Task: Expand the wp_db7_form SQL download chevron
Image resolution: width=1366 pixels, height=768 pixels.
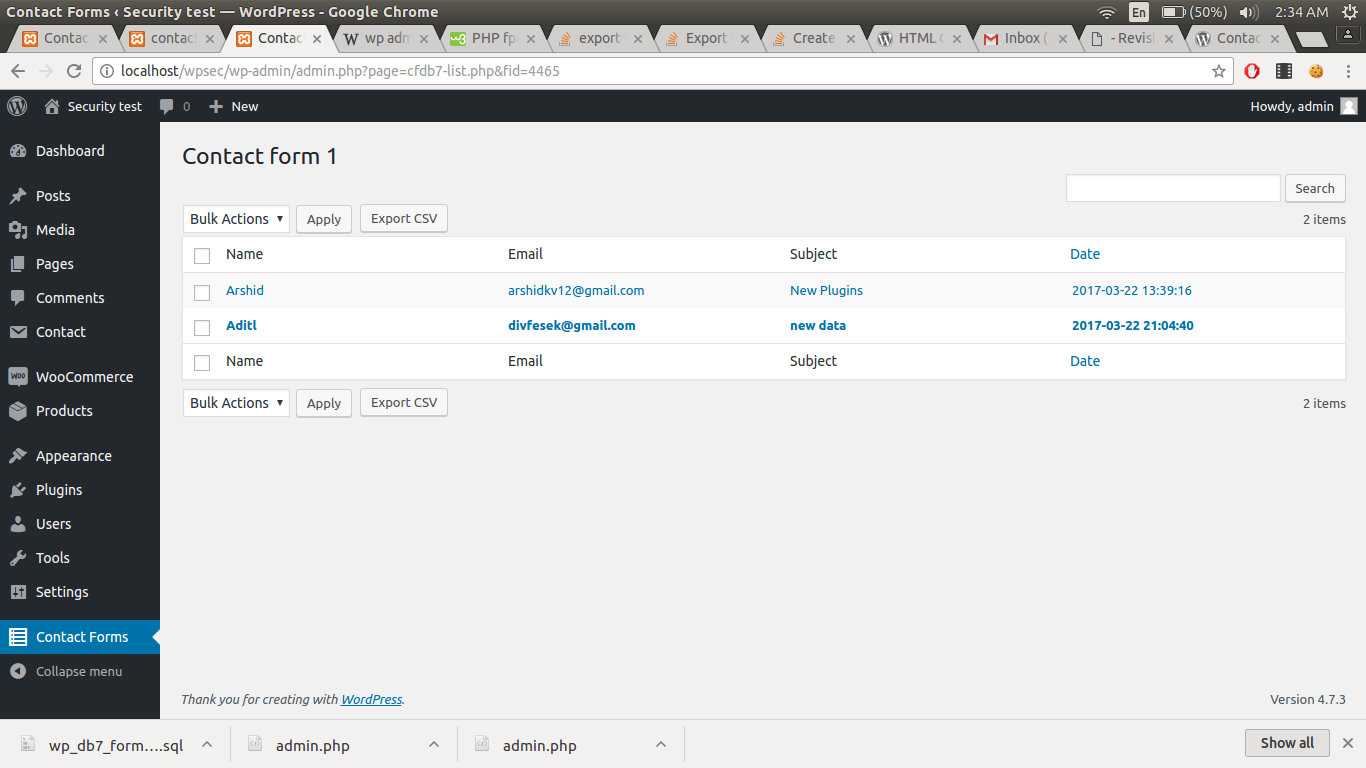Action: [206, 744]
